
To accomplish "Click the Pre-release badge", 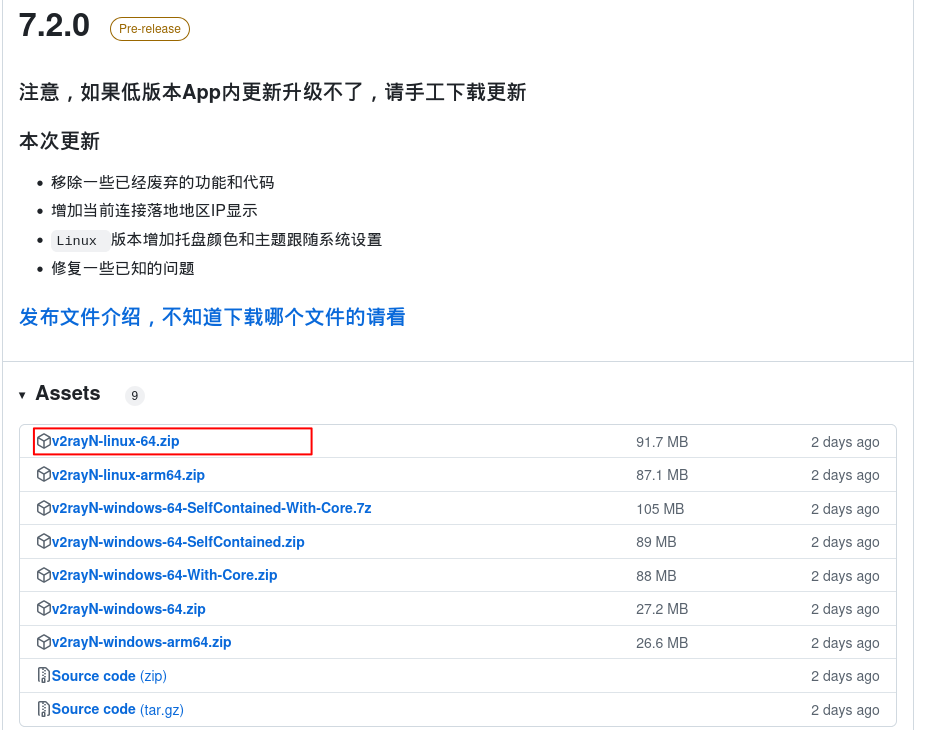I will point(150,29).
